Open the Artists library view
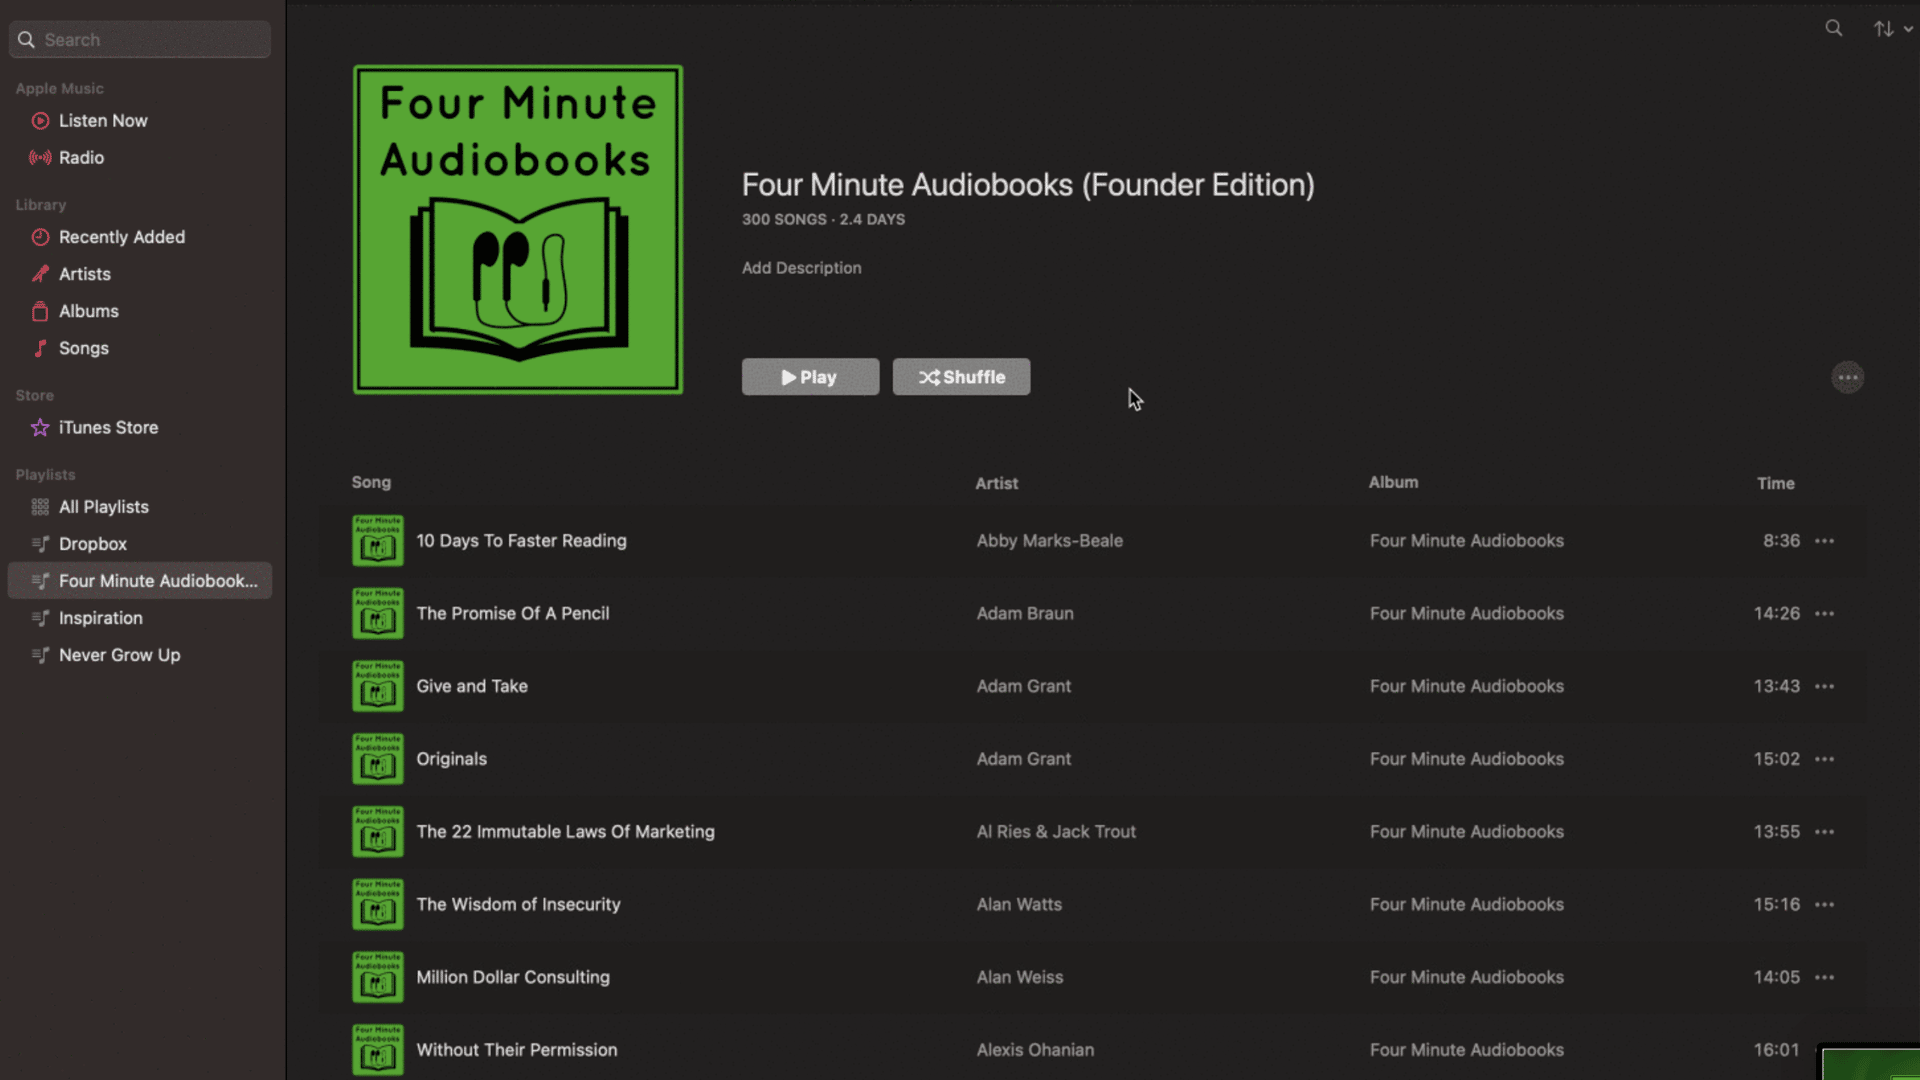 [x=84, y=274]
